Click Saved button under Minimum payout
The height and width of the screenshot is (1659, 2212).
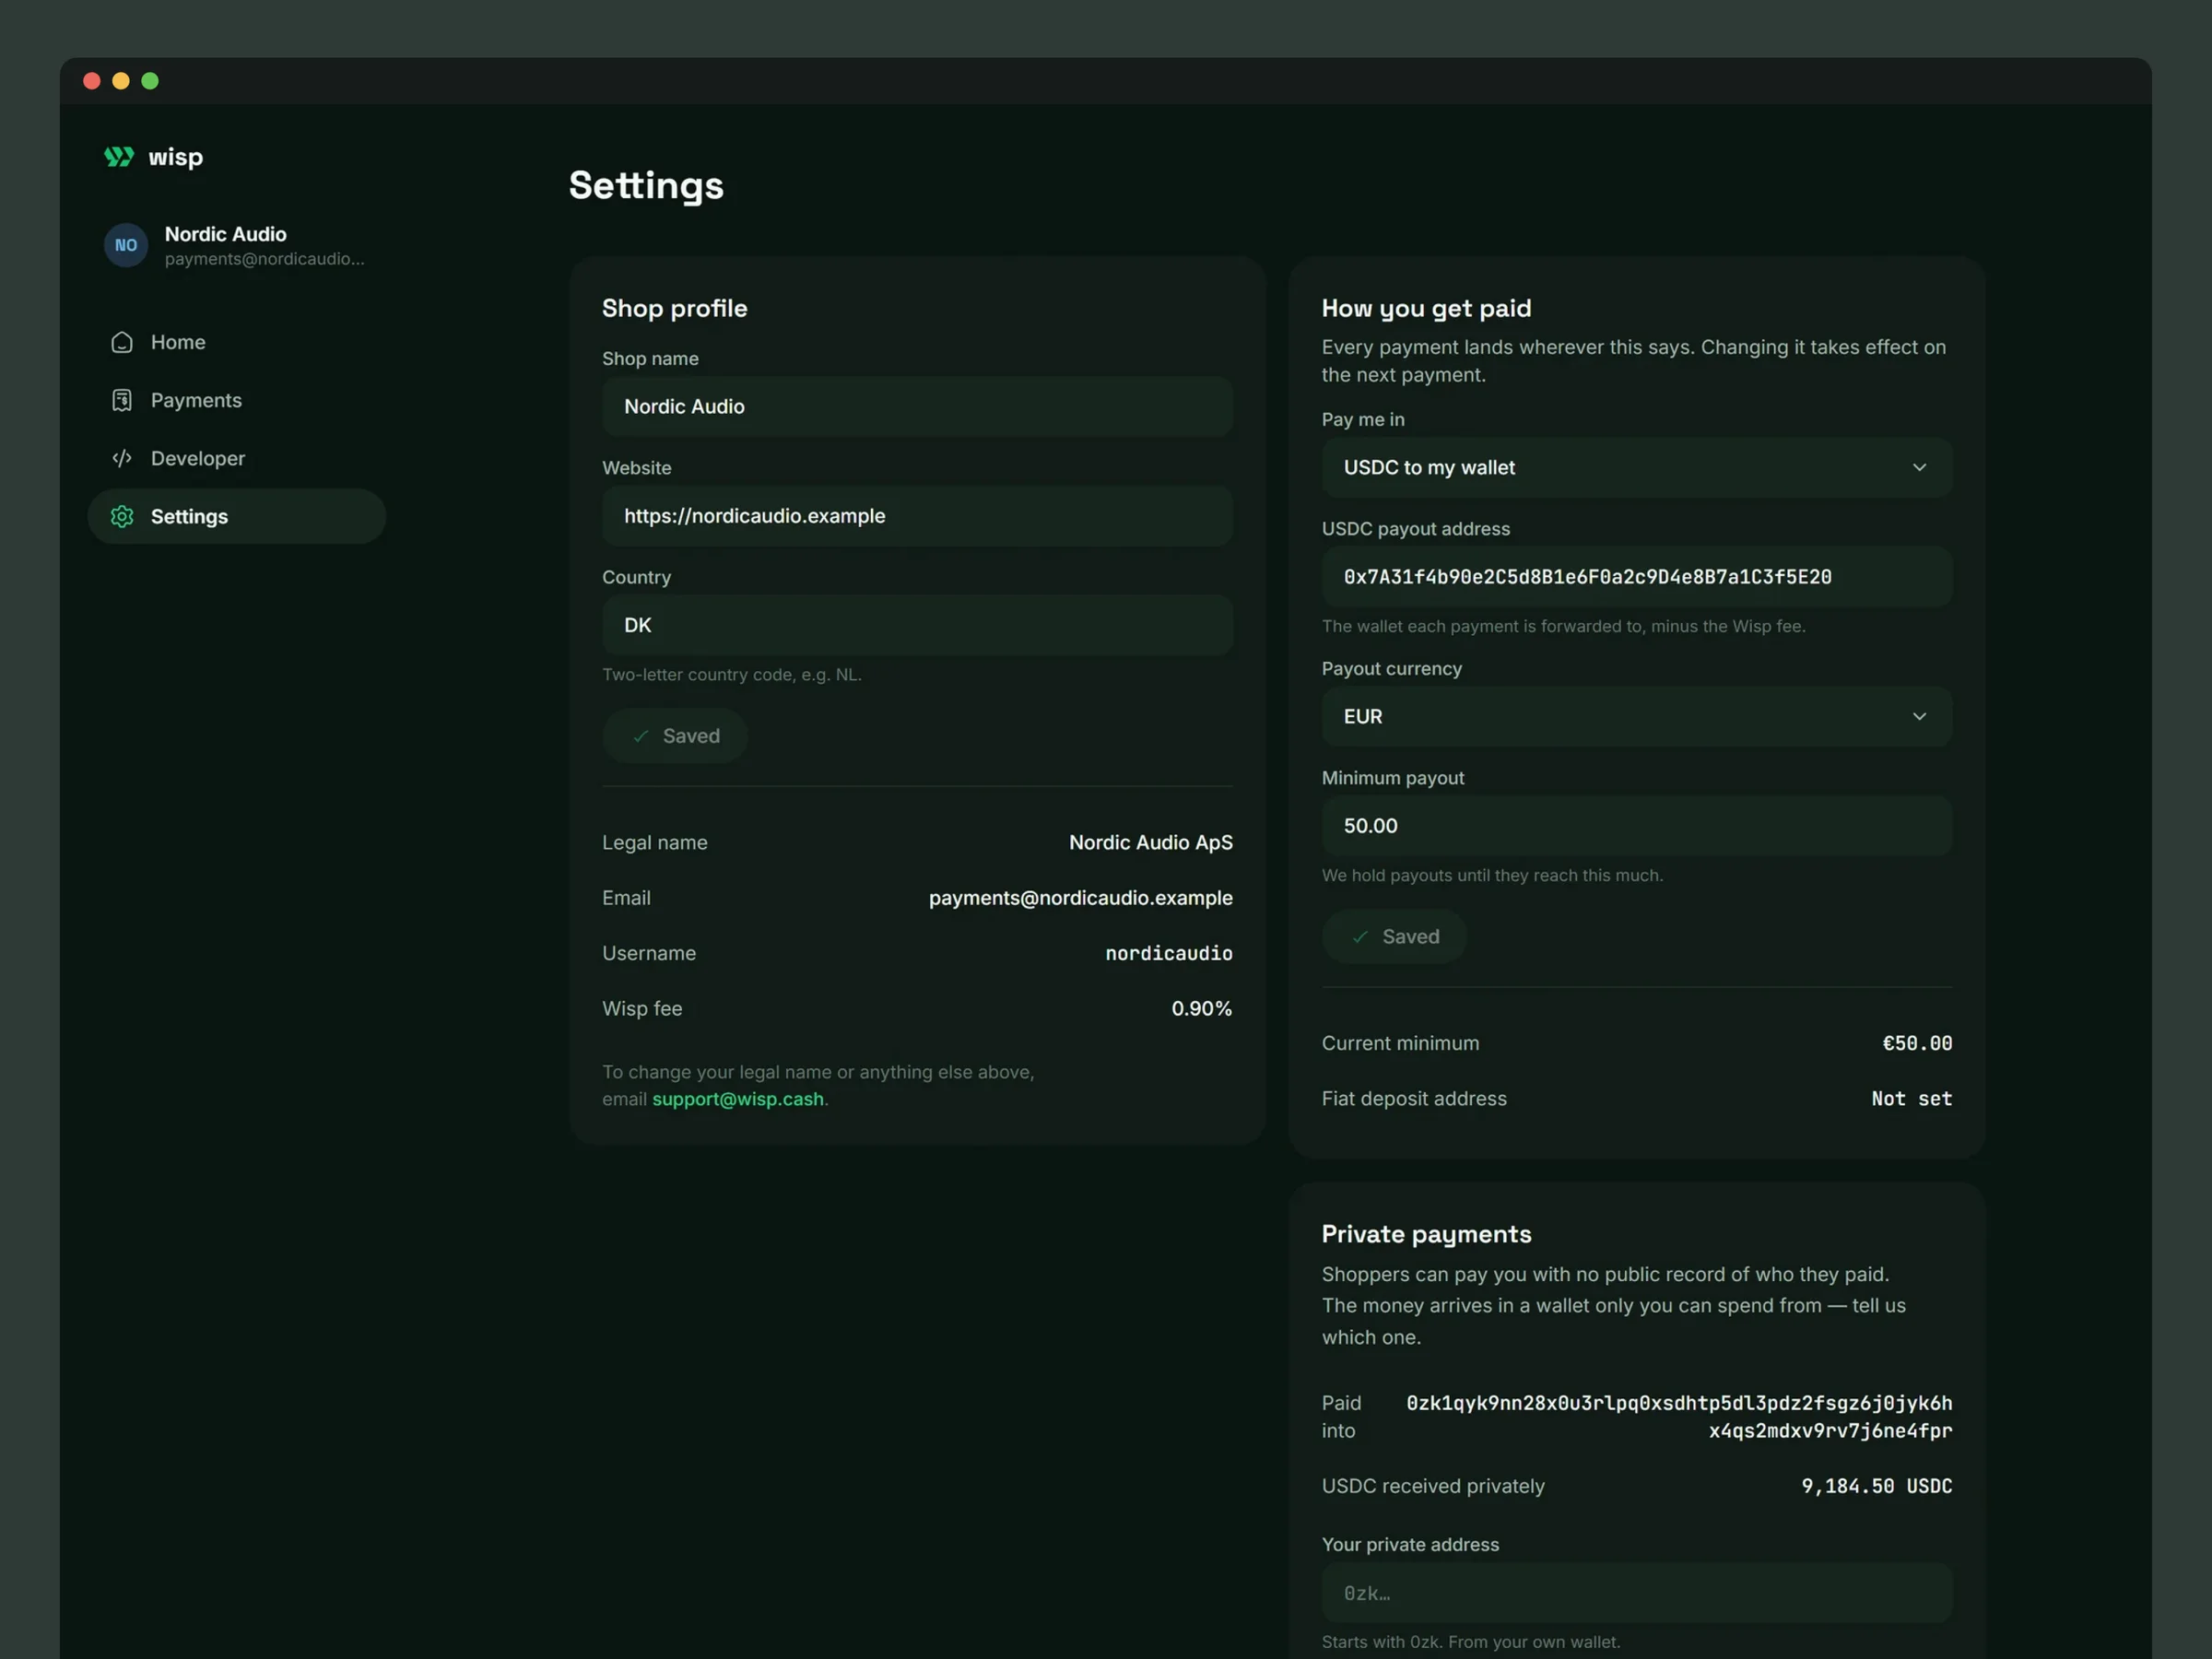click(1394, 936)
